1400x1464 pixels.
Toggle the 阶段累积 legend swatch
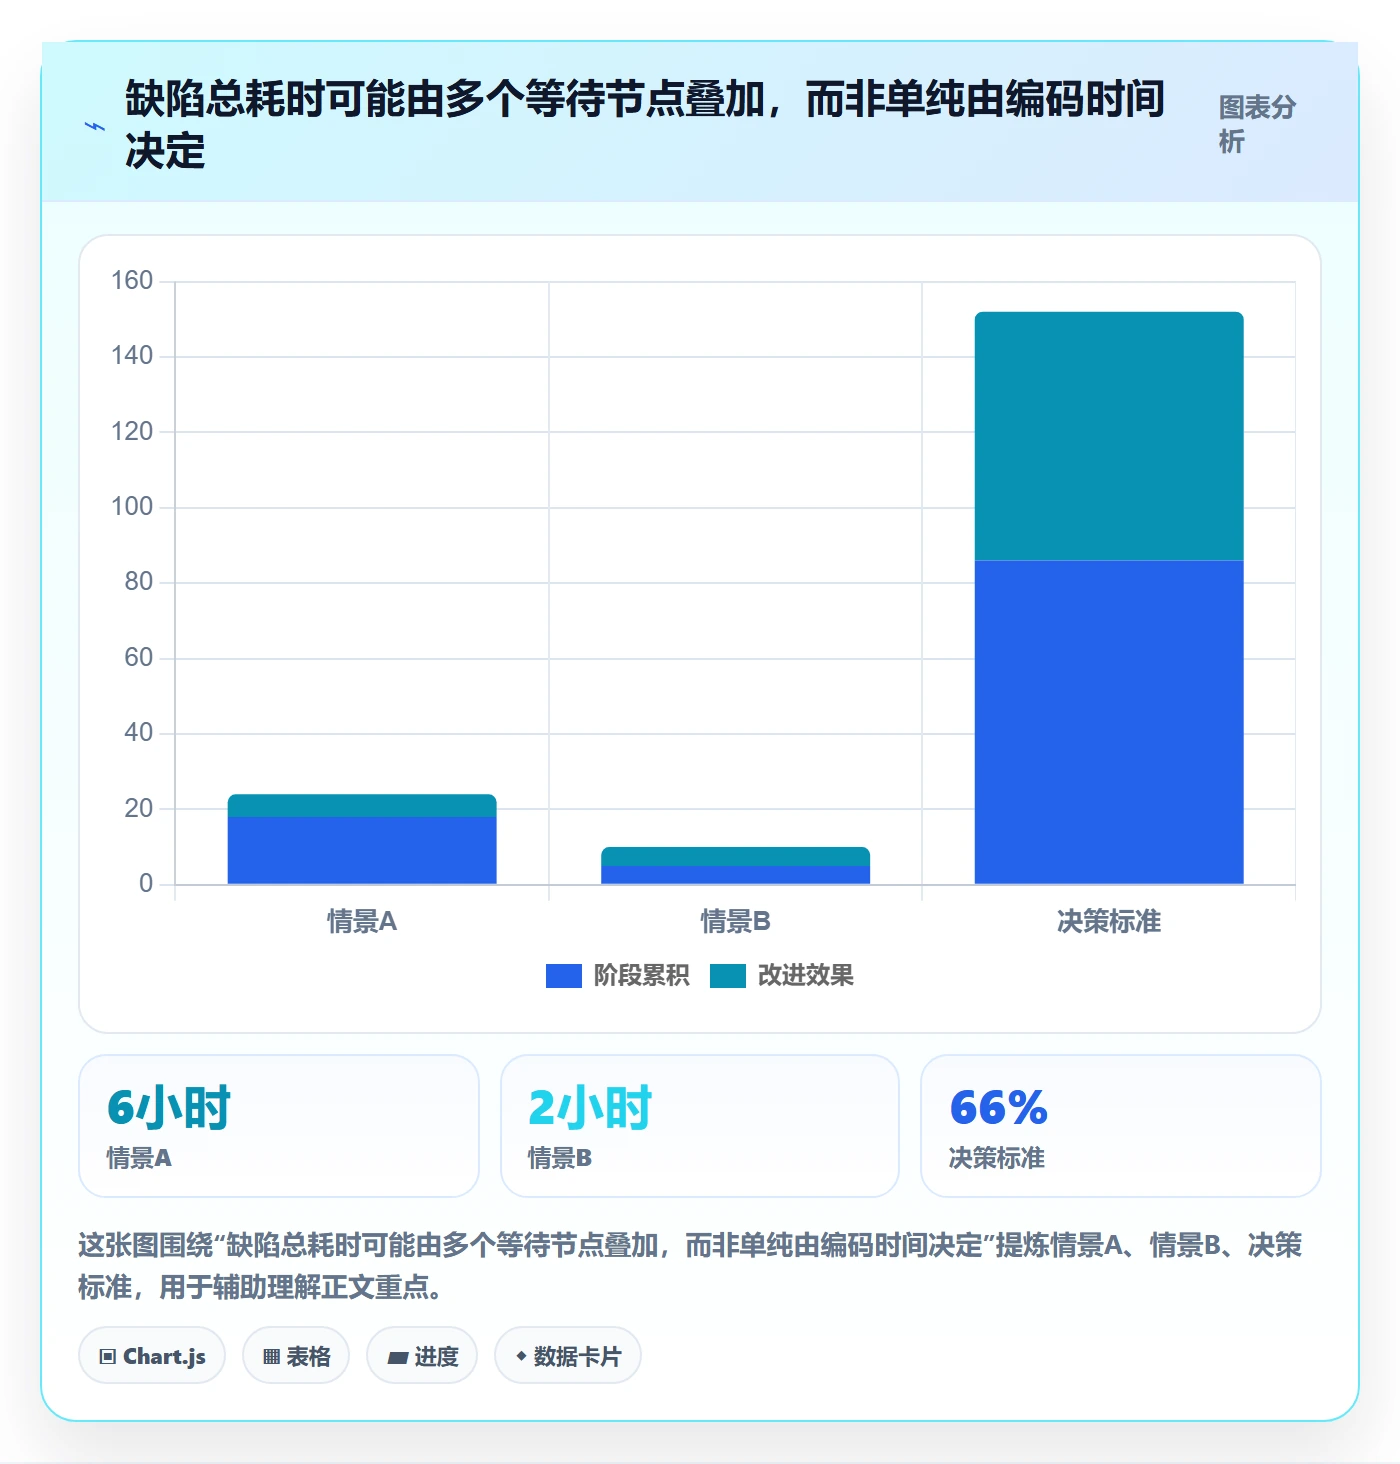[x=564, y=976]
